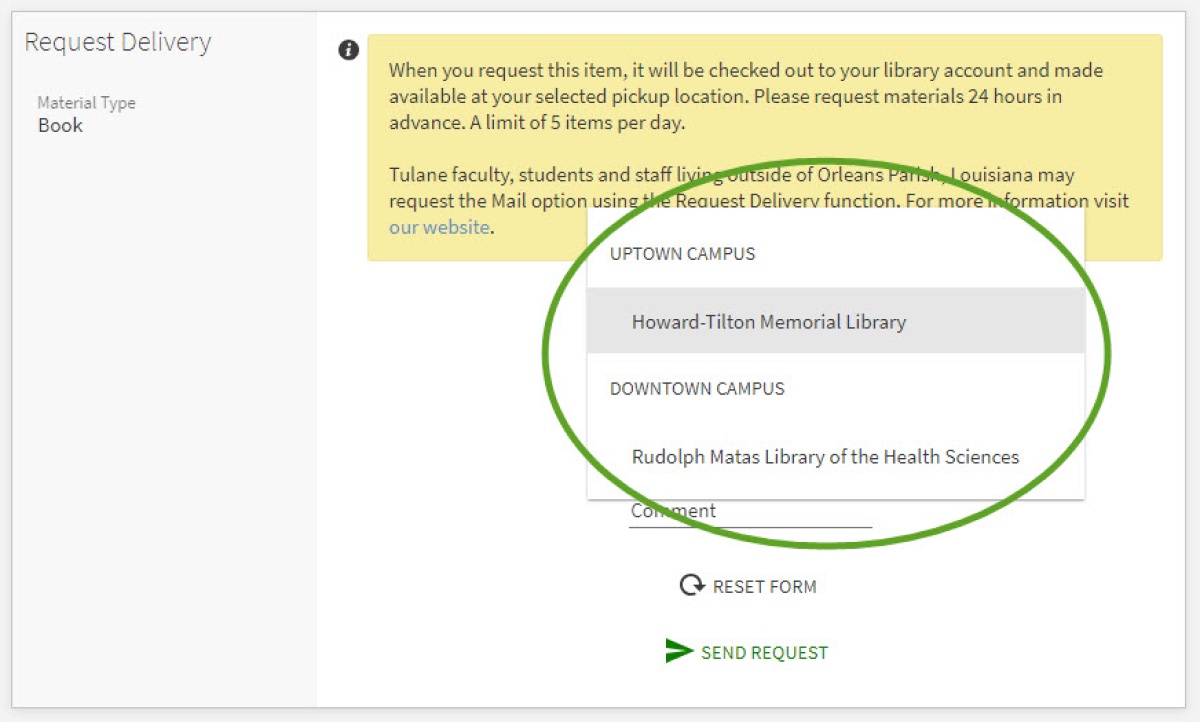1200x722 pixels.
Task: Click the Downtown Campus group header
Action: tap(697, 389)
